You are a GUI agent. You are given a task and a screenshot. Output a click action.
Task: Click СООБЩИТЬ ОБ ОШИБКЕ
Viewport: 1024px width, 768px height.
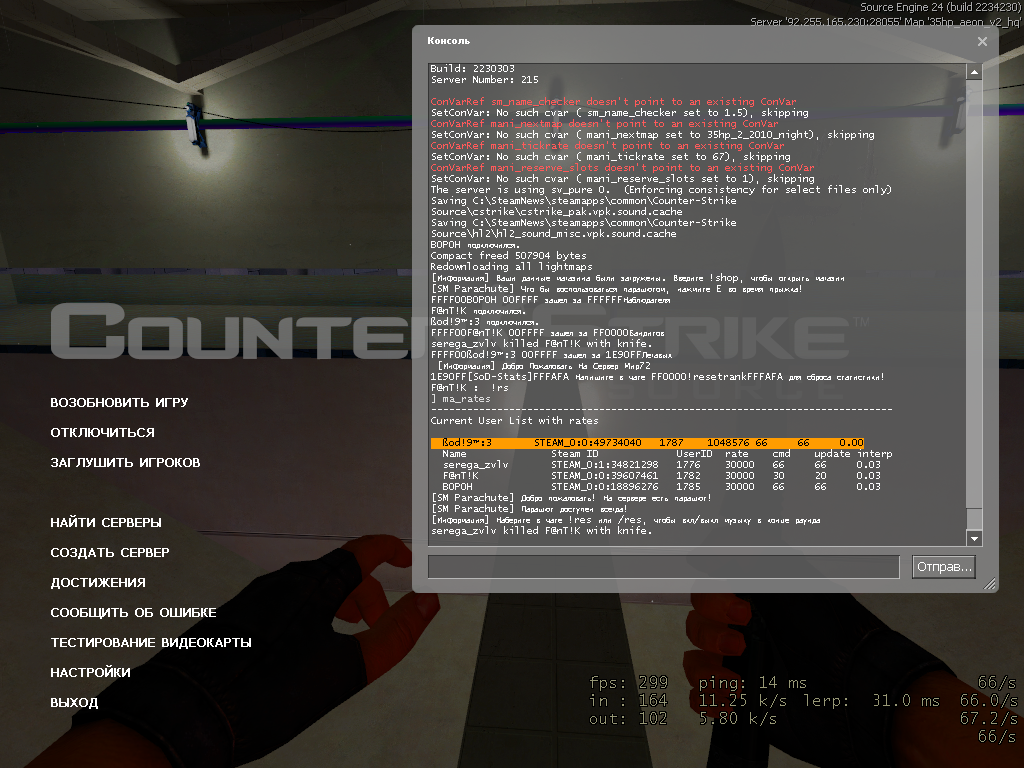133,613
